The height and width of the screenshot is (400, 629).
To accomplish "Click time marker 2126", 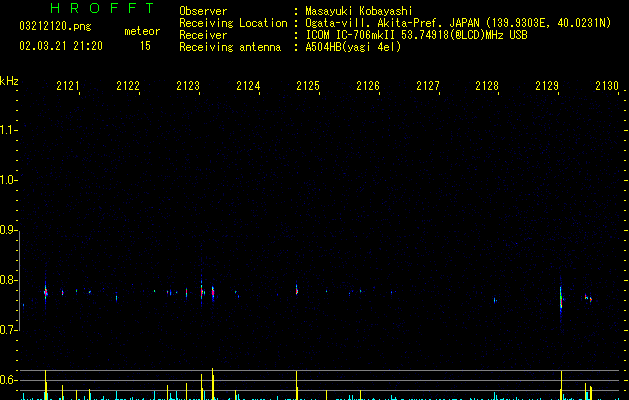I will pyautogui.click(x=368, y=86).
